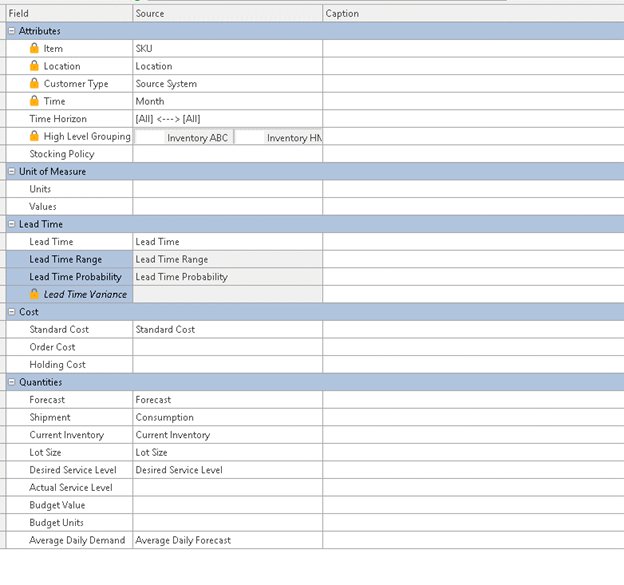The image size is (624, 585).
Task: Select the Lead Time field under Lead Time group
Action: 69,242
